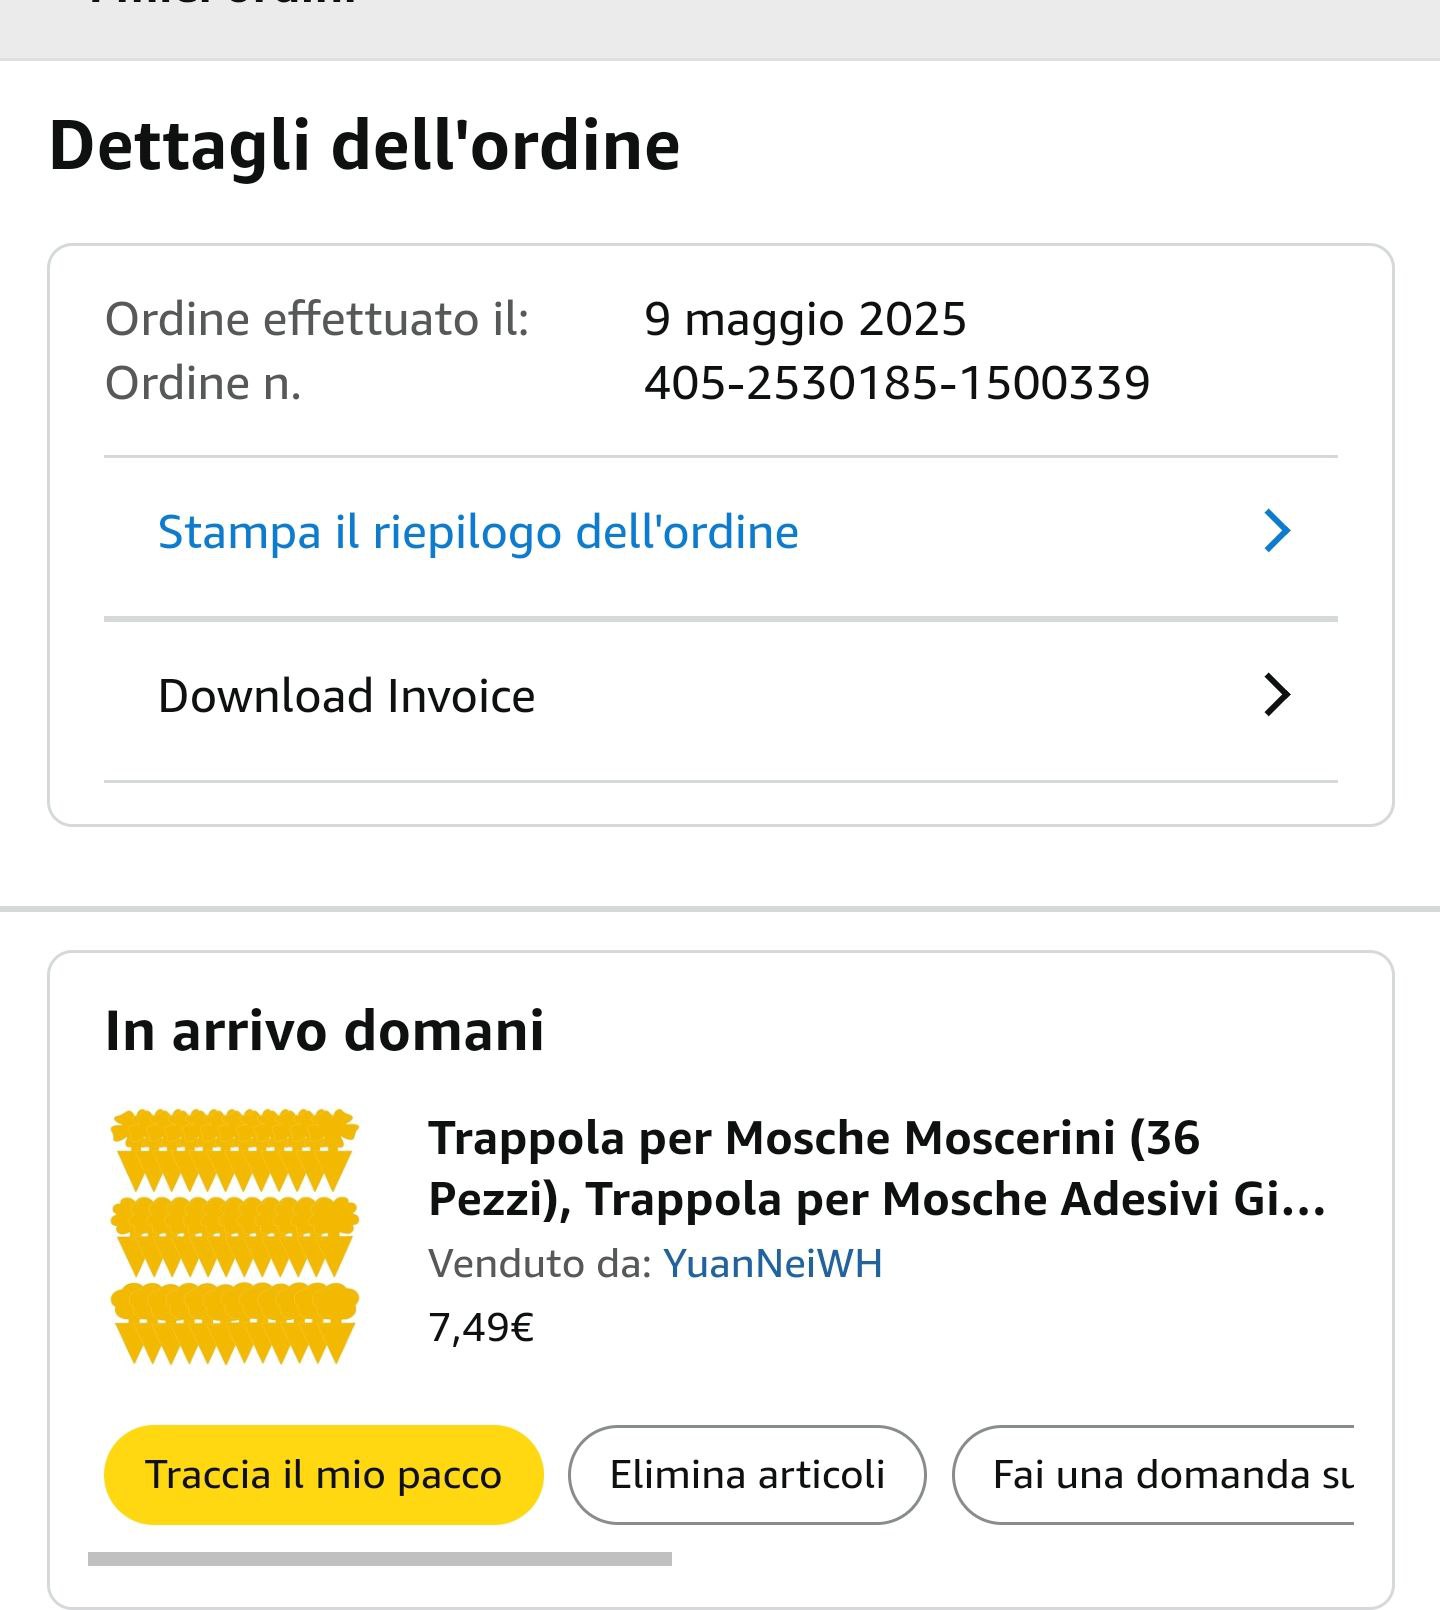
Task: Tap the black chevron next to Download Invoice
Action: [x=1277, y=695]
